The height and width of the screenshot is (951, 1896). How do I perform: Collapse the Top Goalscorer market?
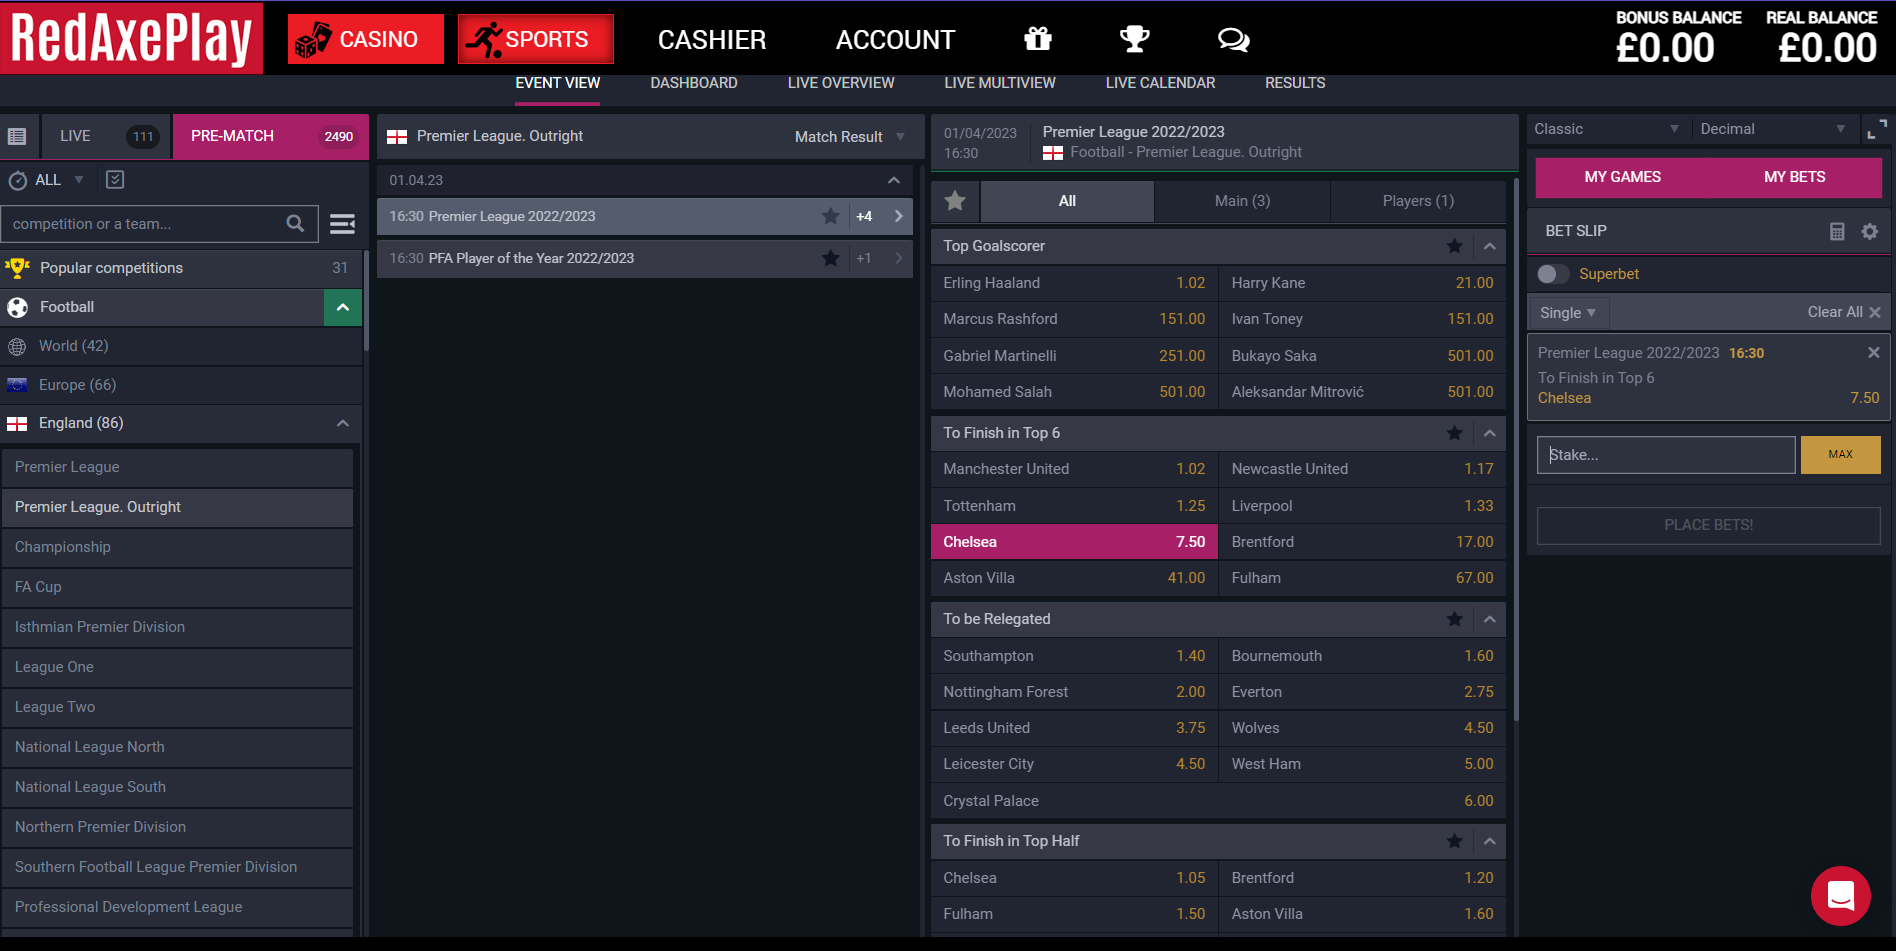1489,246
